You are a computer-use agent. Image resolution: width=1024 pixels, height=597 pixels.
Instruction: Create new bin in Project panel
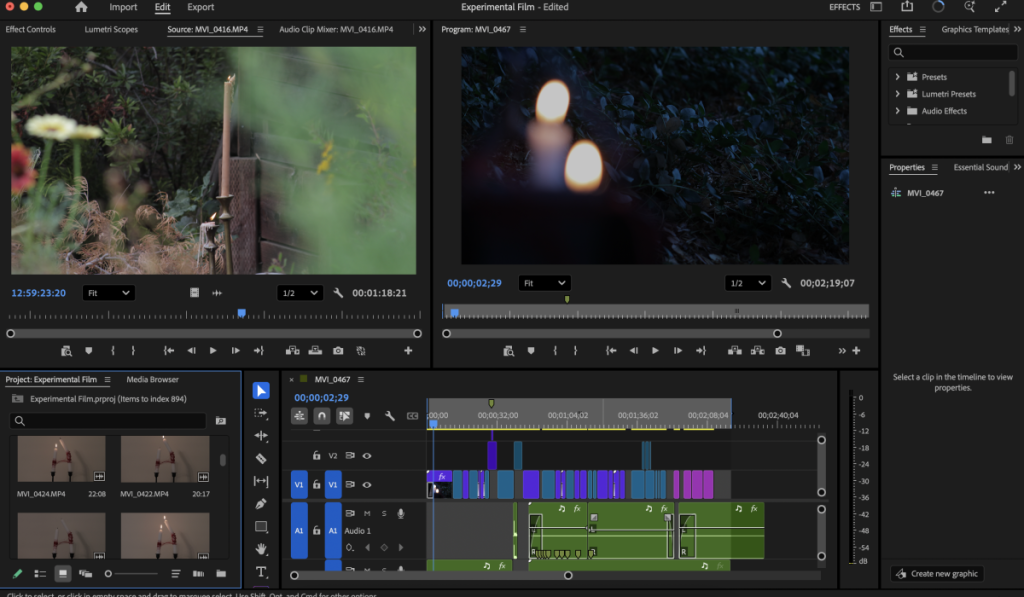coord(221,573)
